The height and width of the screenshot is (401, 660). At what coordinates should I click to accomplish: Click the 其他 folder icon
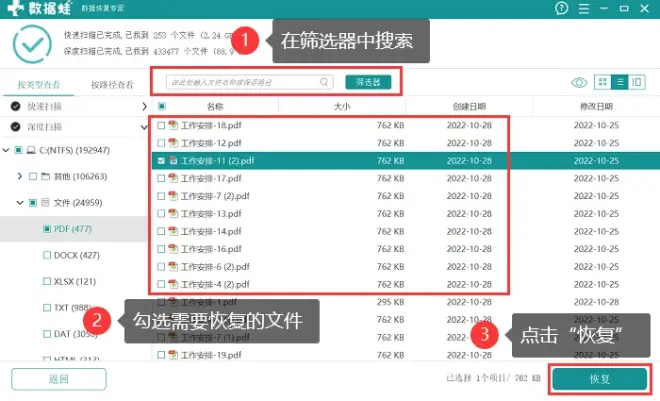pos(45,176)
